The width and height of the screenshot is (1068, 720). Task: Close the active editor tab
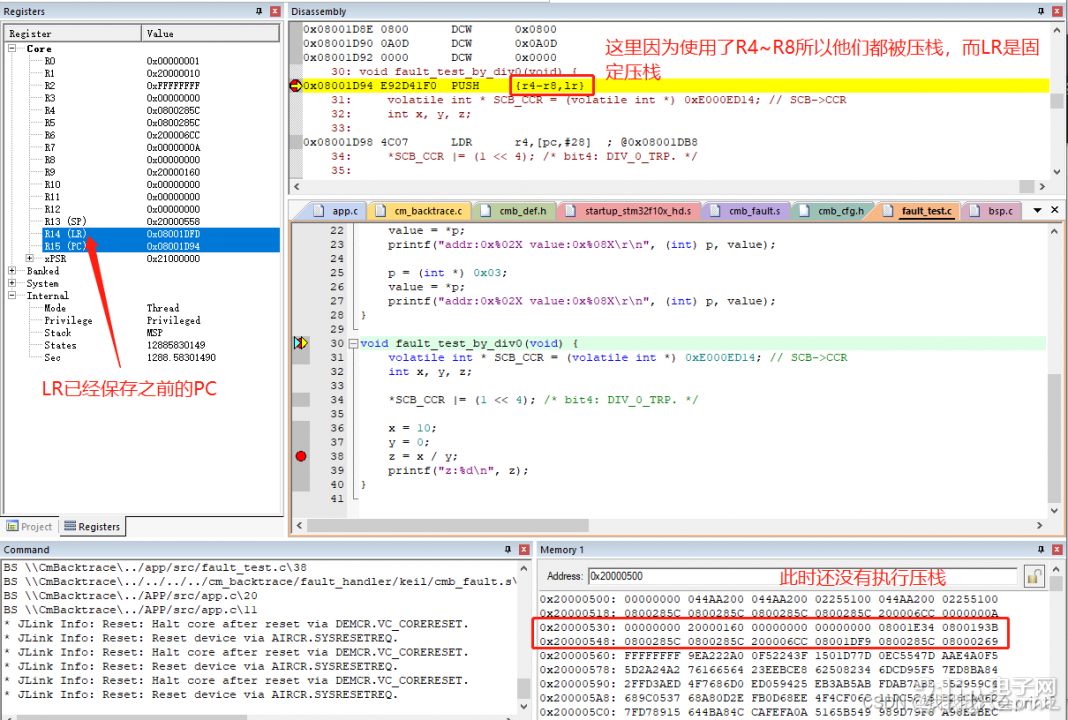tap(1054, 210)
